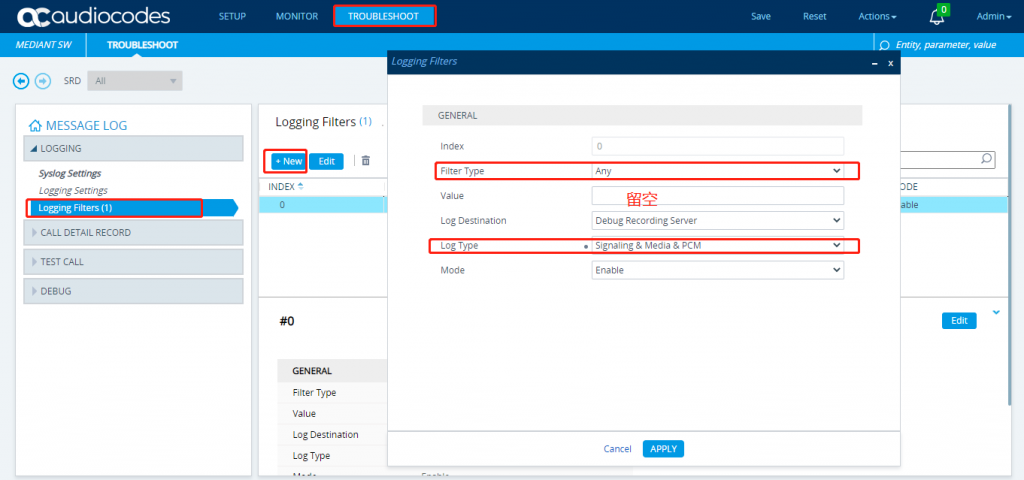Viewport: 1024px width, 480px height.
Task: Open the notifications bell icon
Action: pos(937,17)
